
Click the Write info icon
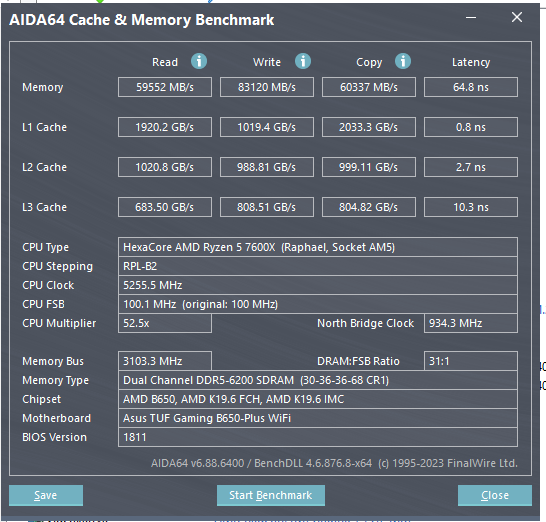(303, 61)
